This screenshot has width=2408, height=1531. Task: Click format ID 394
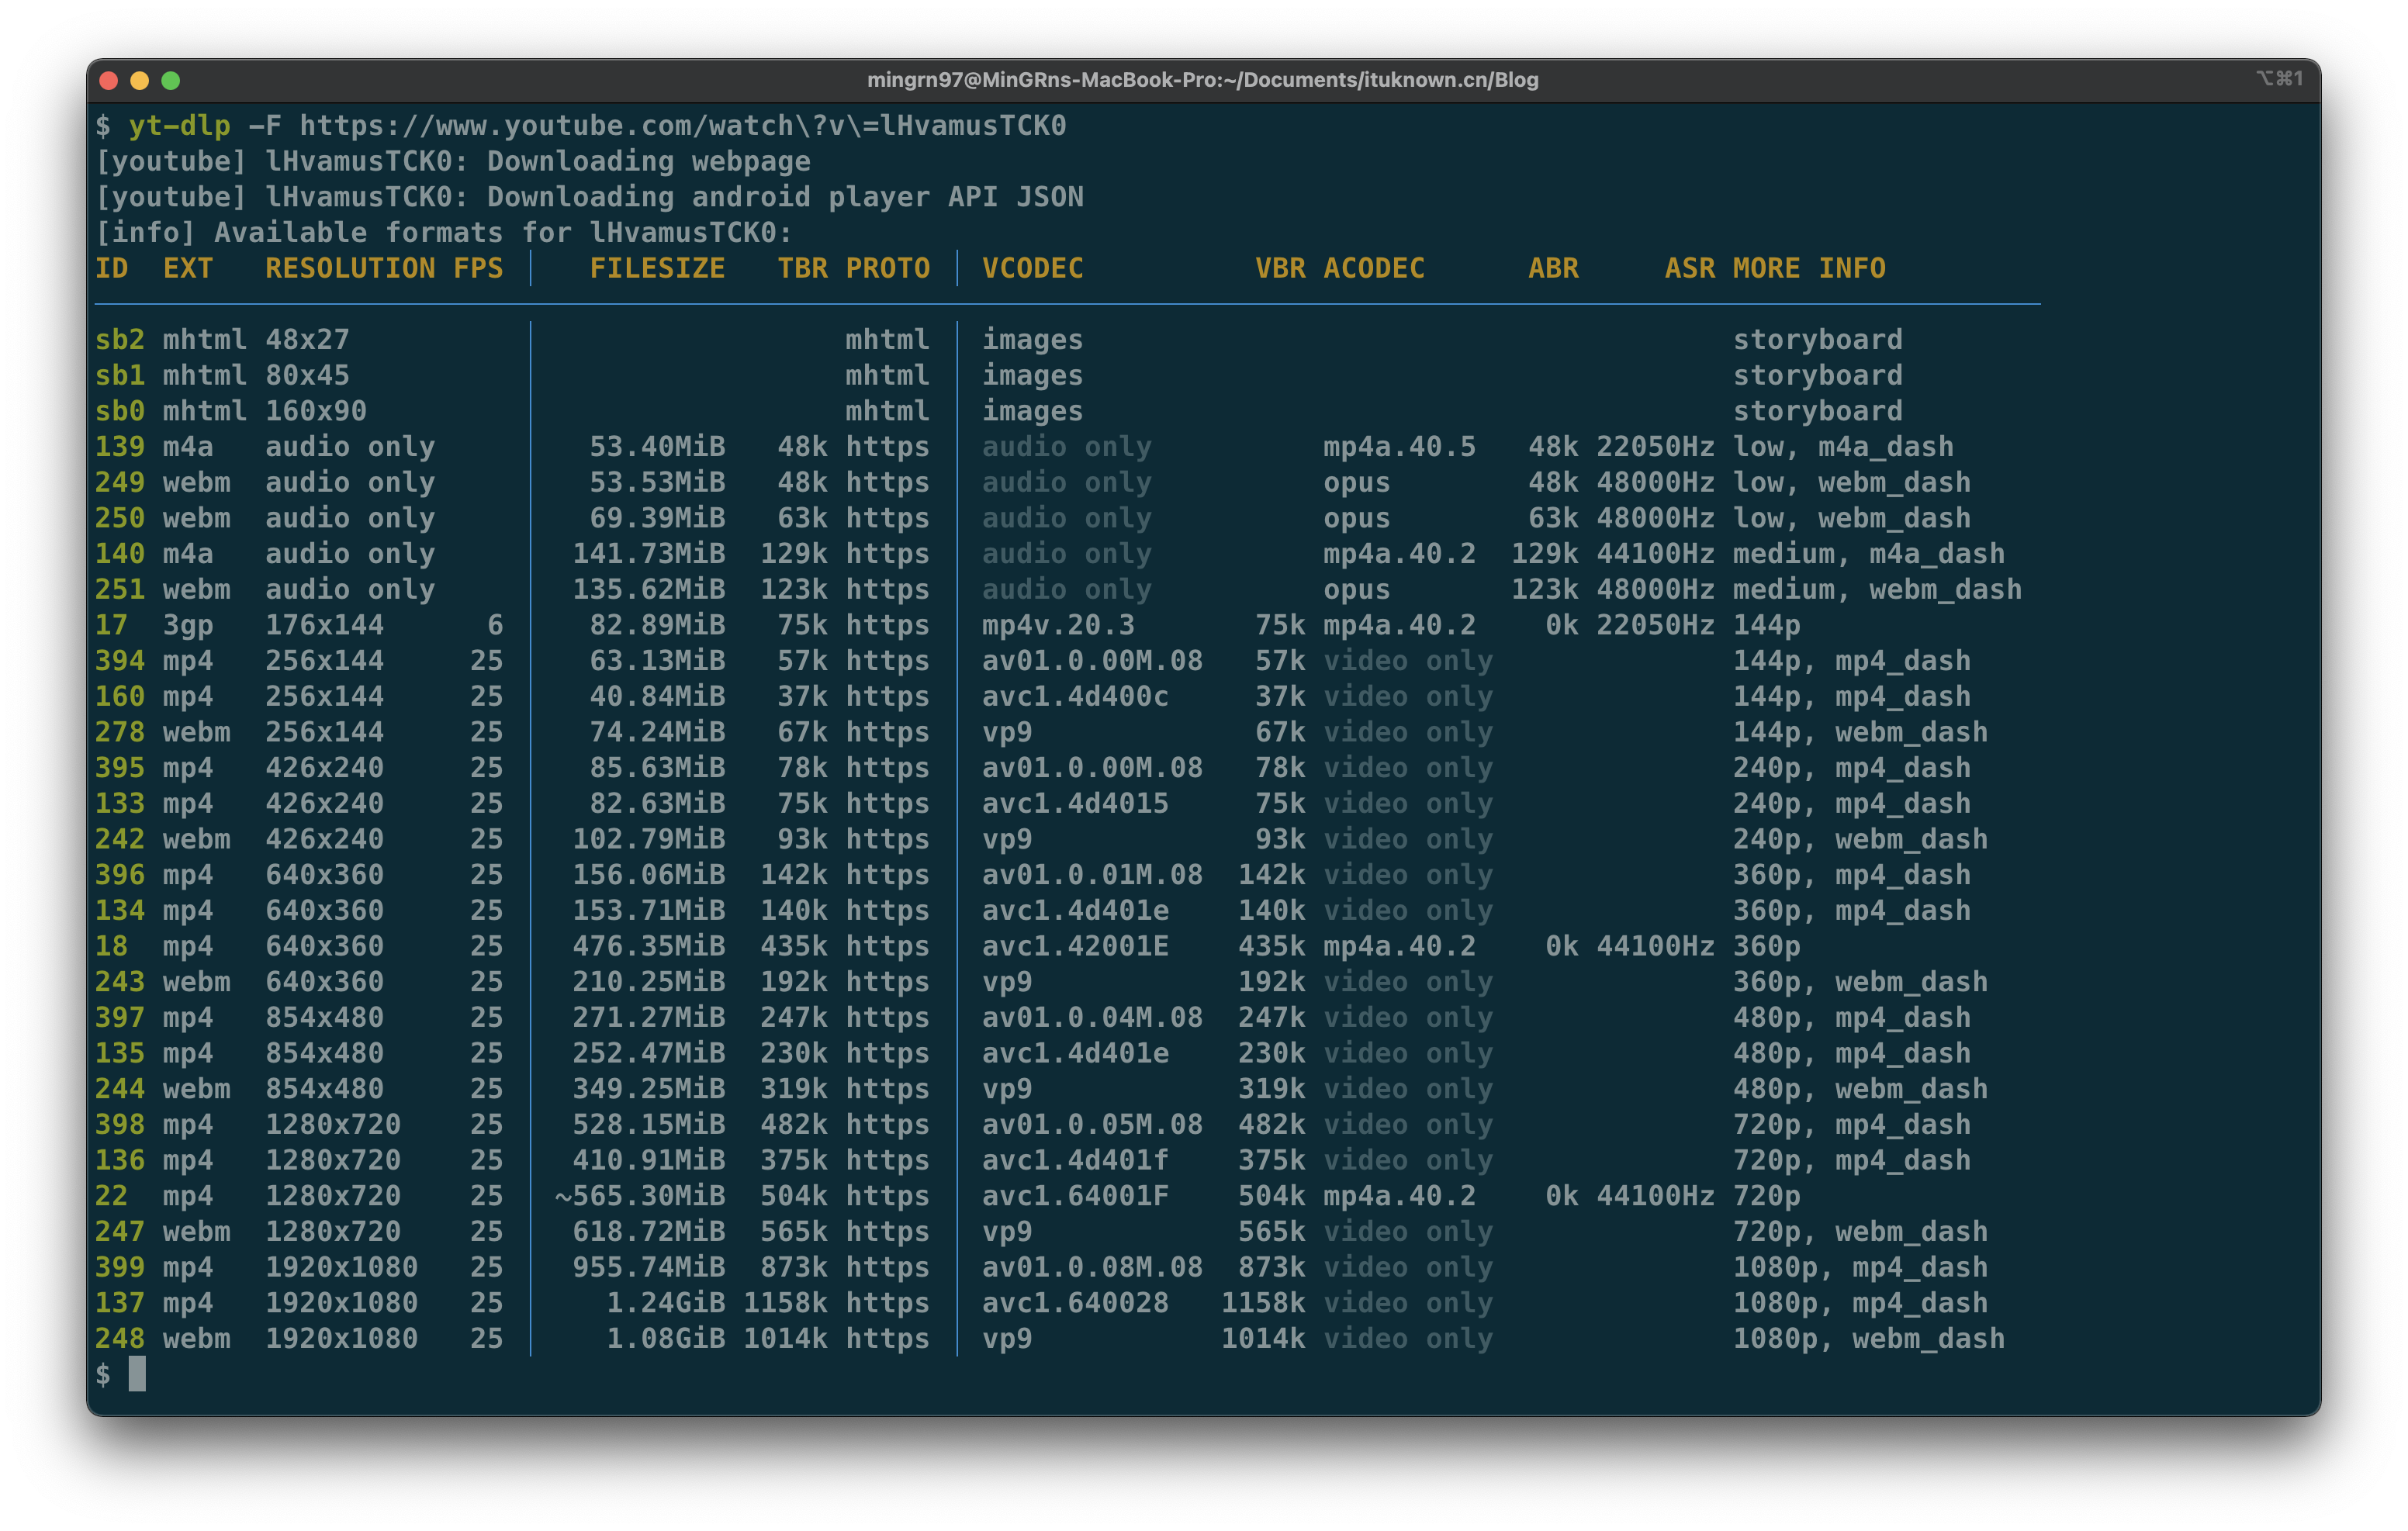(120, 661)
